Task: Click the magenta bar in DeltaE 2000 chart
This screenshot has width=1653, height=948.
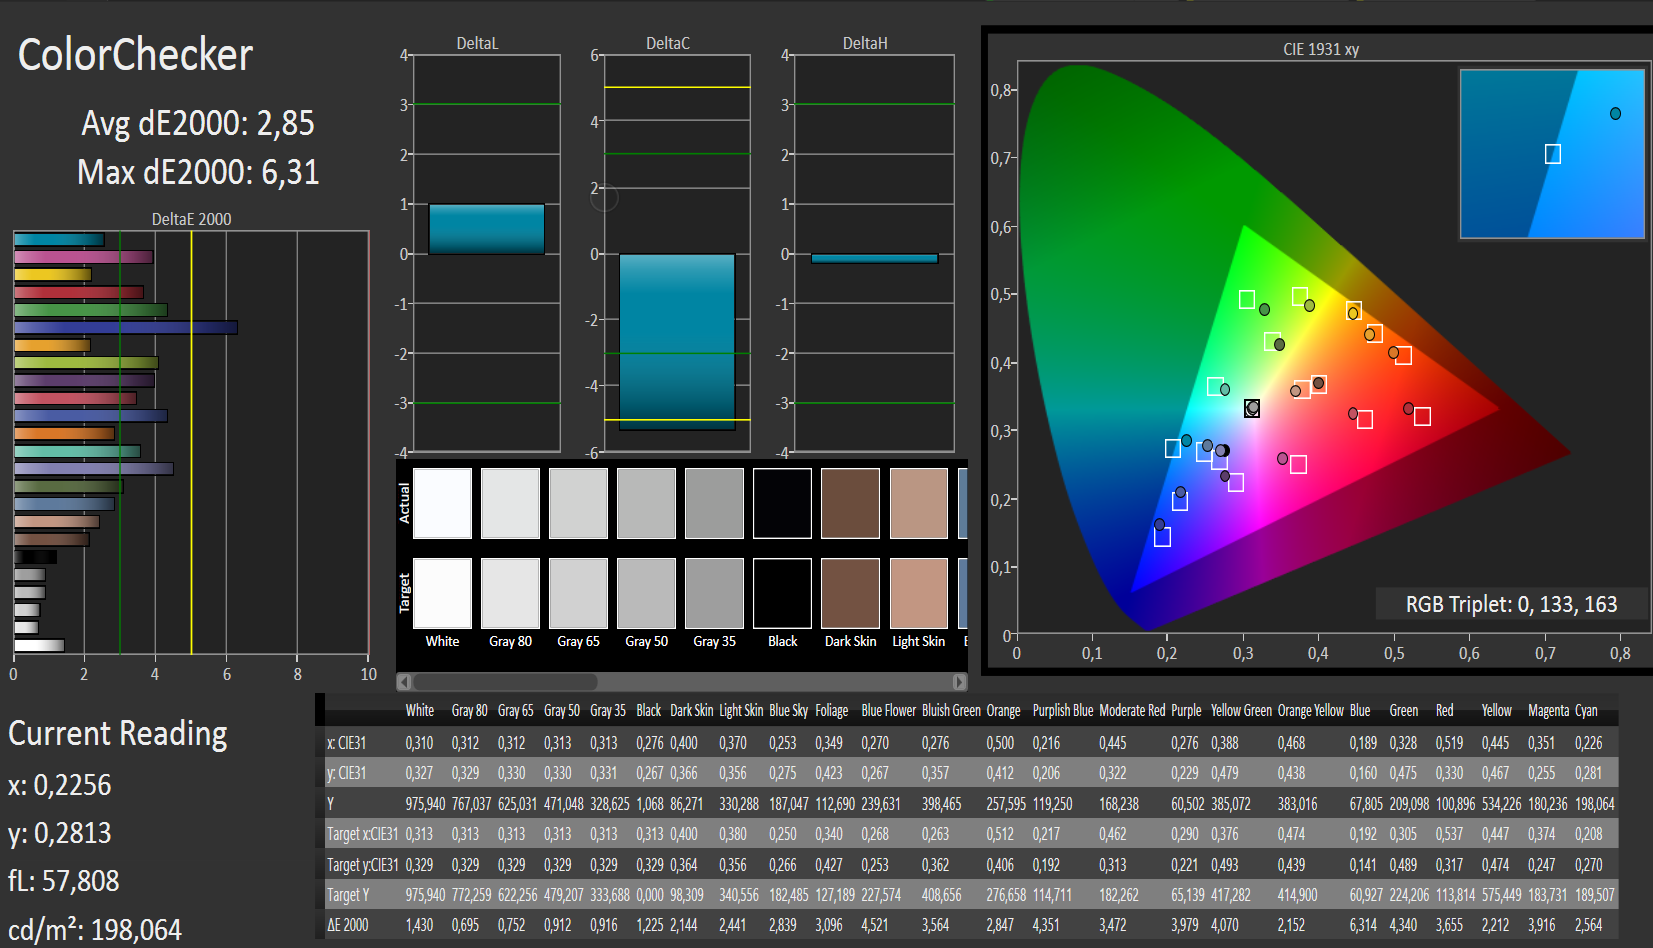Action: coord(83,257)
